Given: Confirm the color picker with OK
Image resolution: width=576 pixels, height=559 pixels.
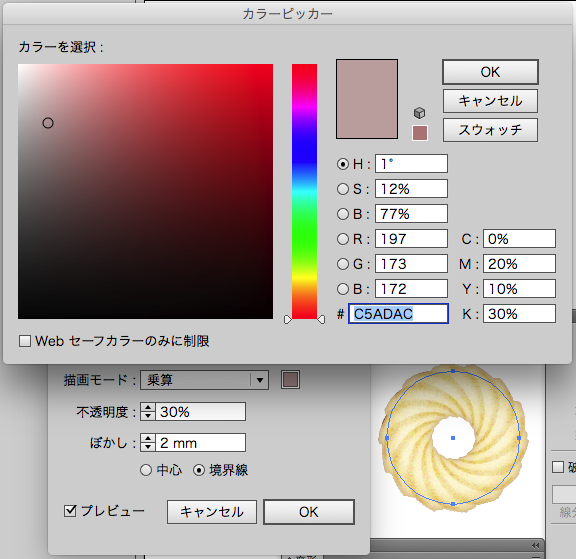Looking at the screenshot, I should coord(490,72).
